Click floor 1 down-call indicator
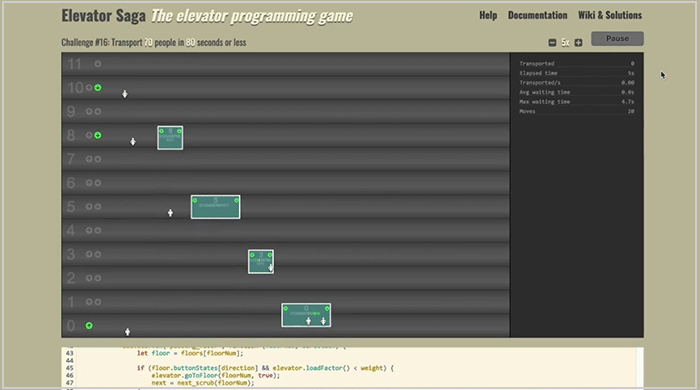This screenshot has width=700, height=390. [98, 302]
